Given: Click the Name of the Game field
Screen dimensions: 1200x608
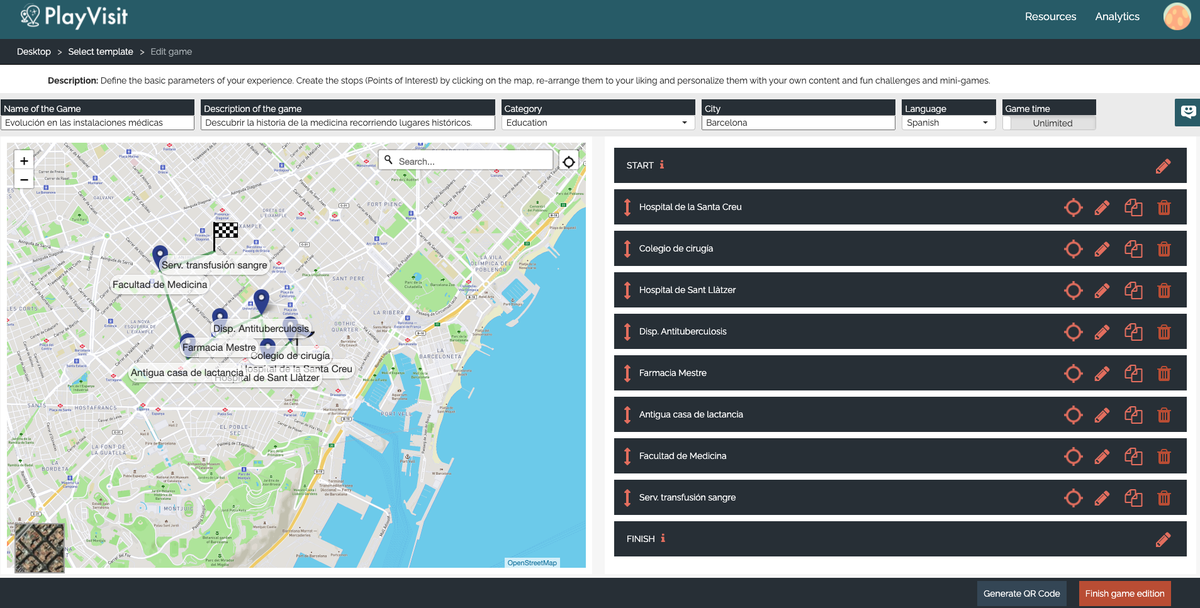Looking at the screenshot, I should click(97, 123).
